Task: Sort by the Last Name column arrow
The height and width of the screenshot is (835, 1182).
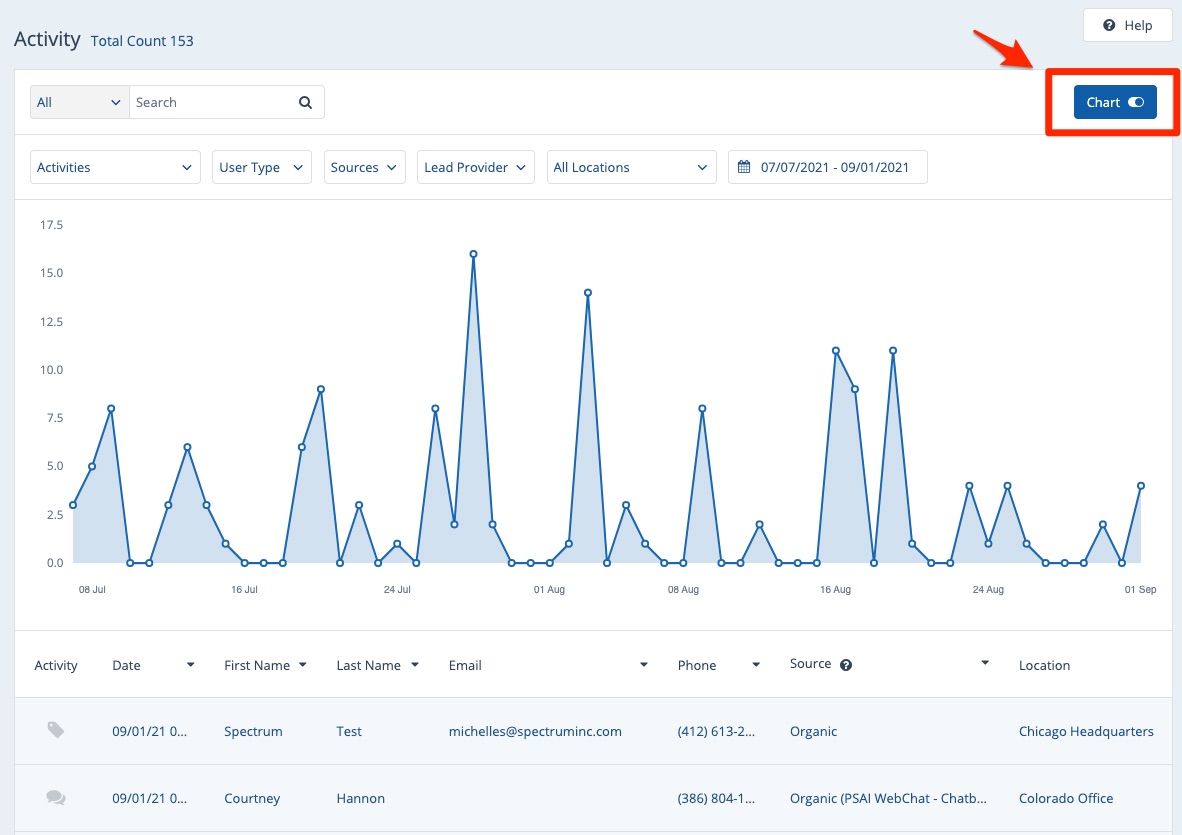Action: (415, 665)
